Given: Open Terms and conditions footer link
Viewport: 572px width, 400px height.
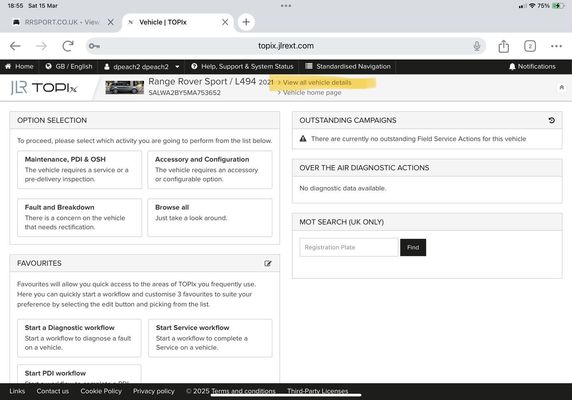Looking at the screenshot, I should coord(243,391).
